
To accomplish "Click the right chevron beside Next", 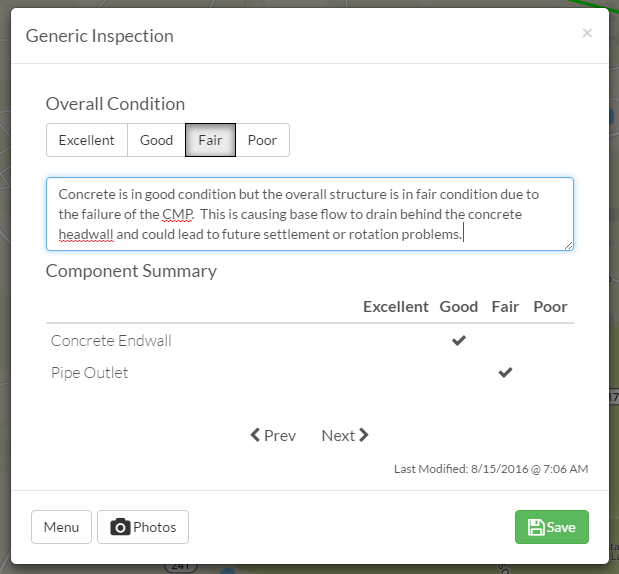I will pos(364,435).
